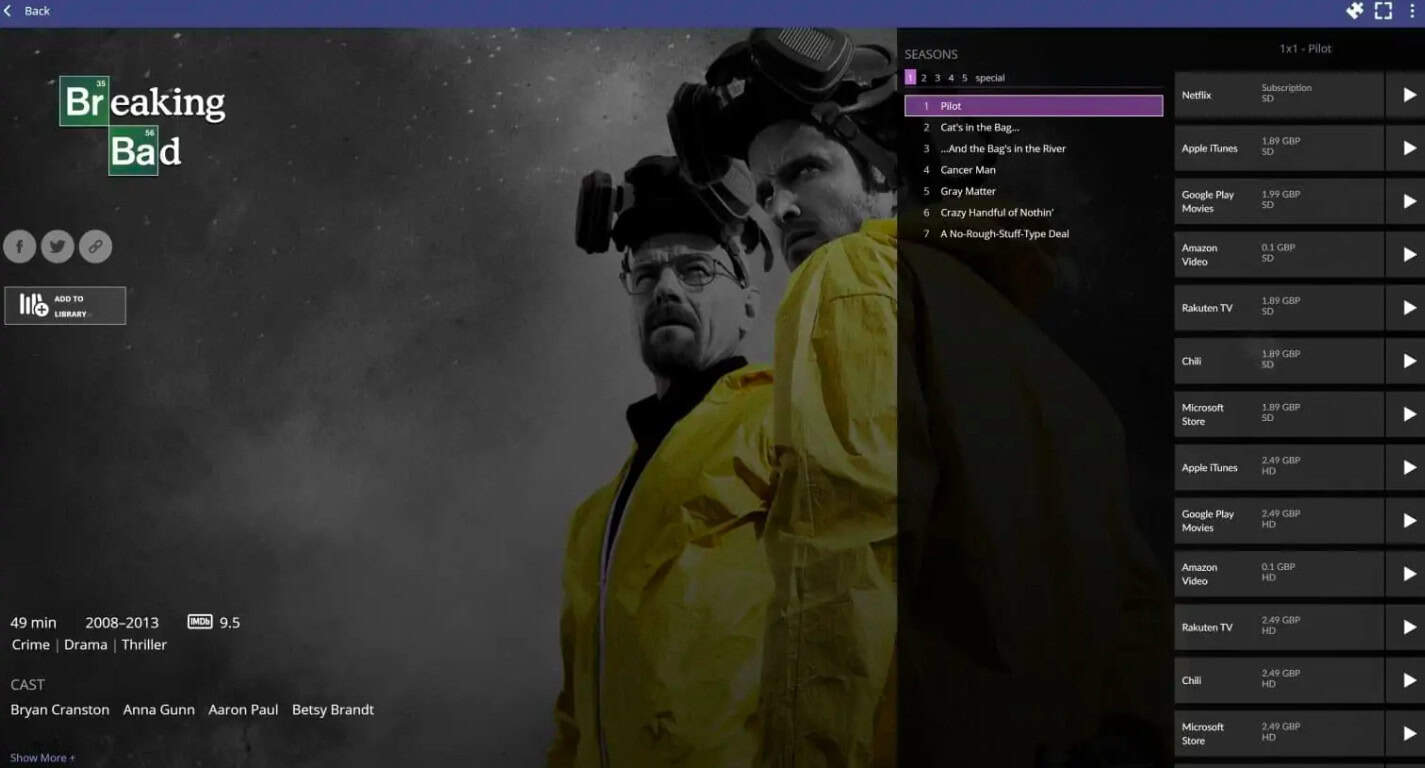Play Rakuten TV 2.49 GBP HD stream

click(x=1410, y=627)
